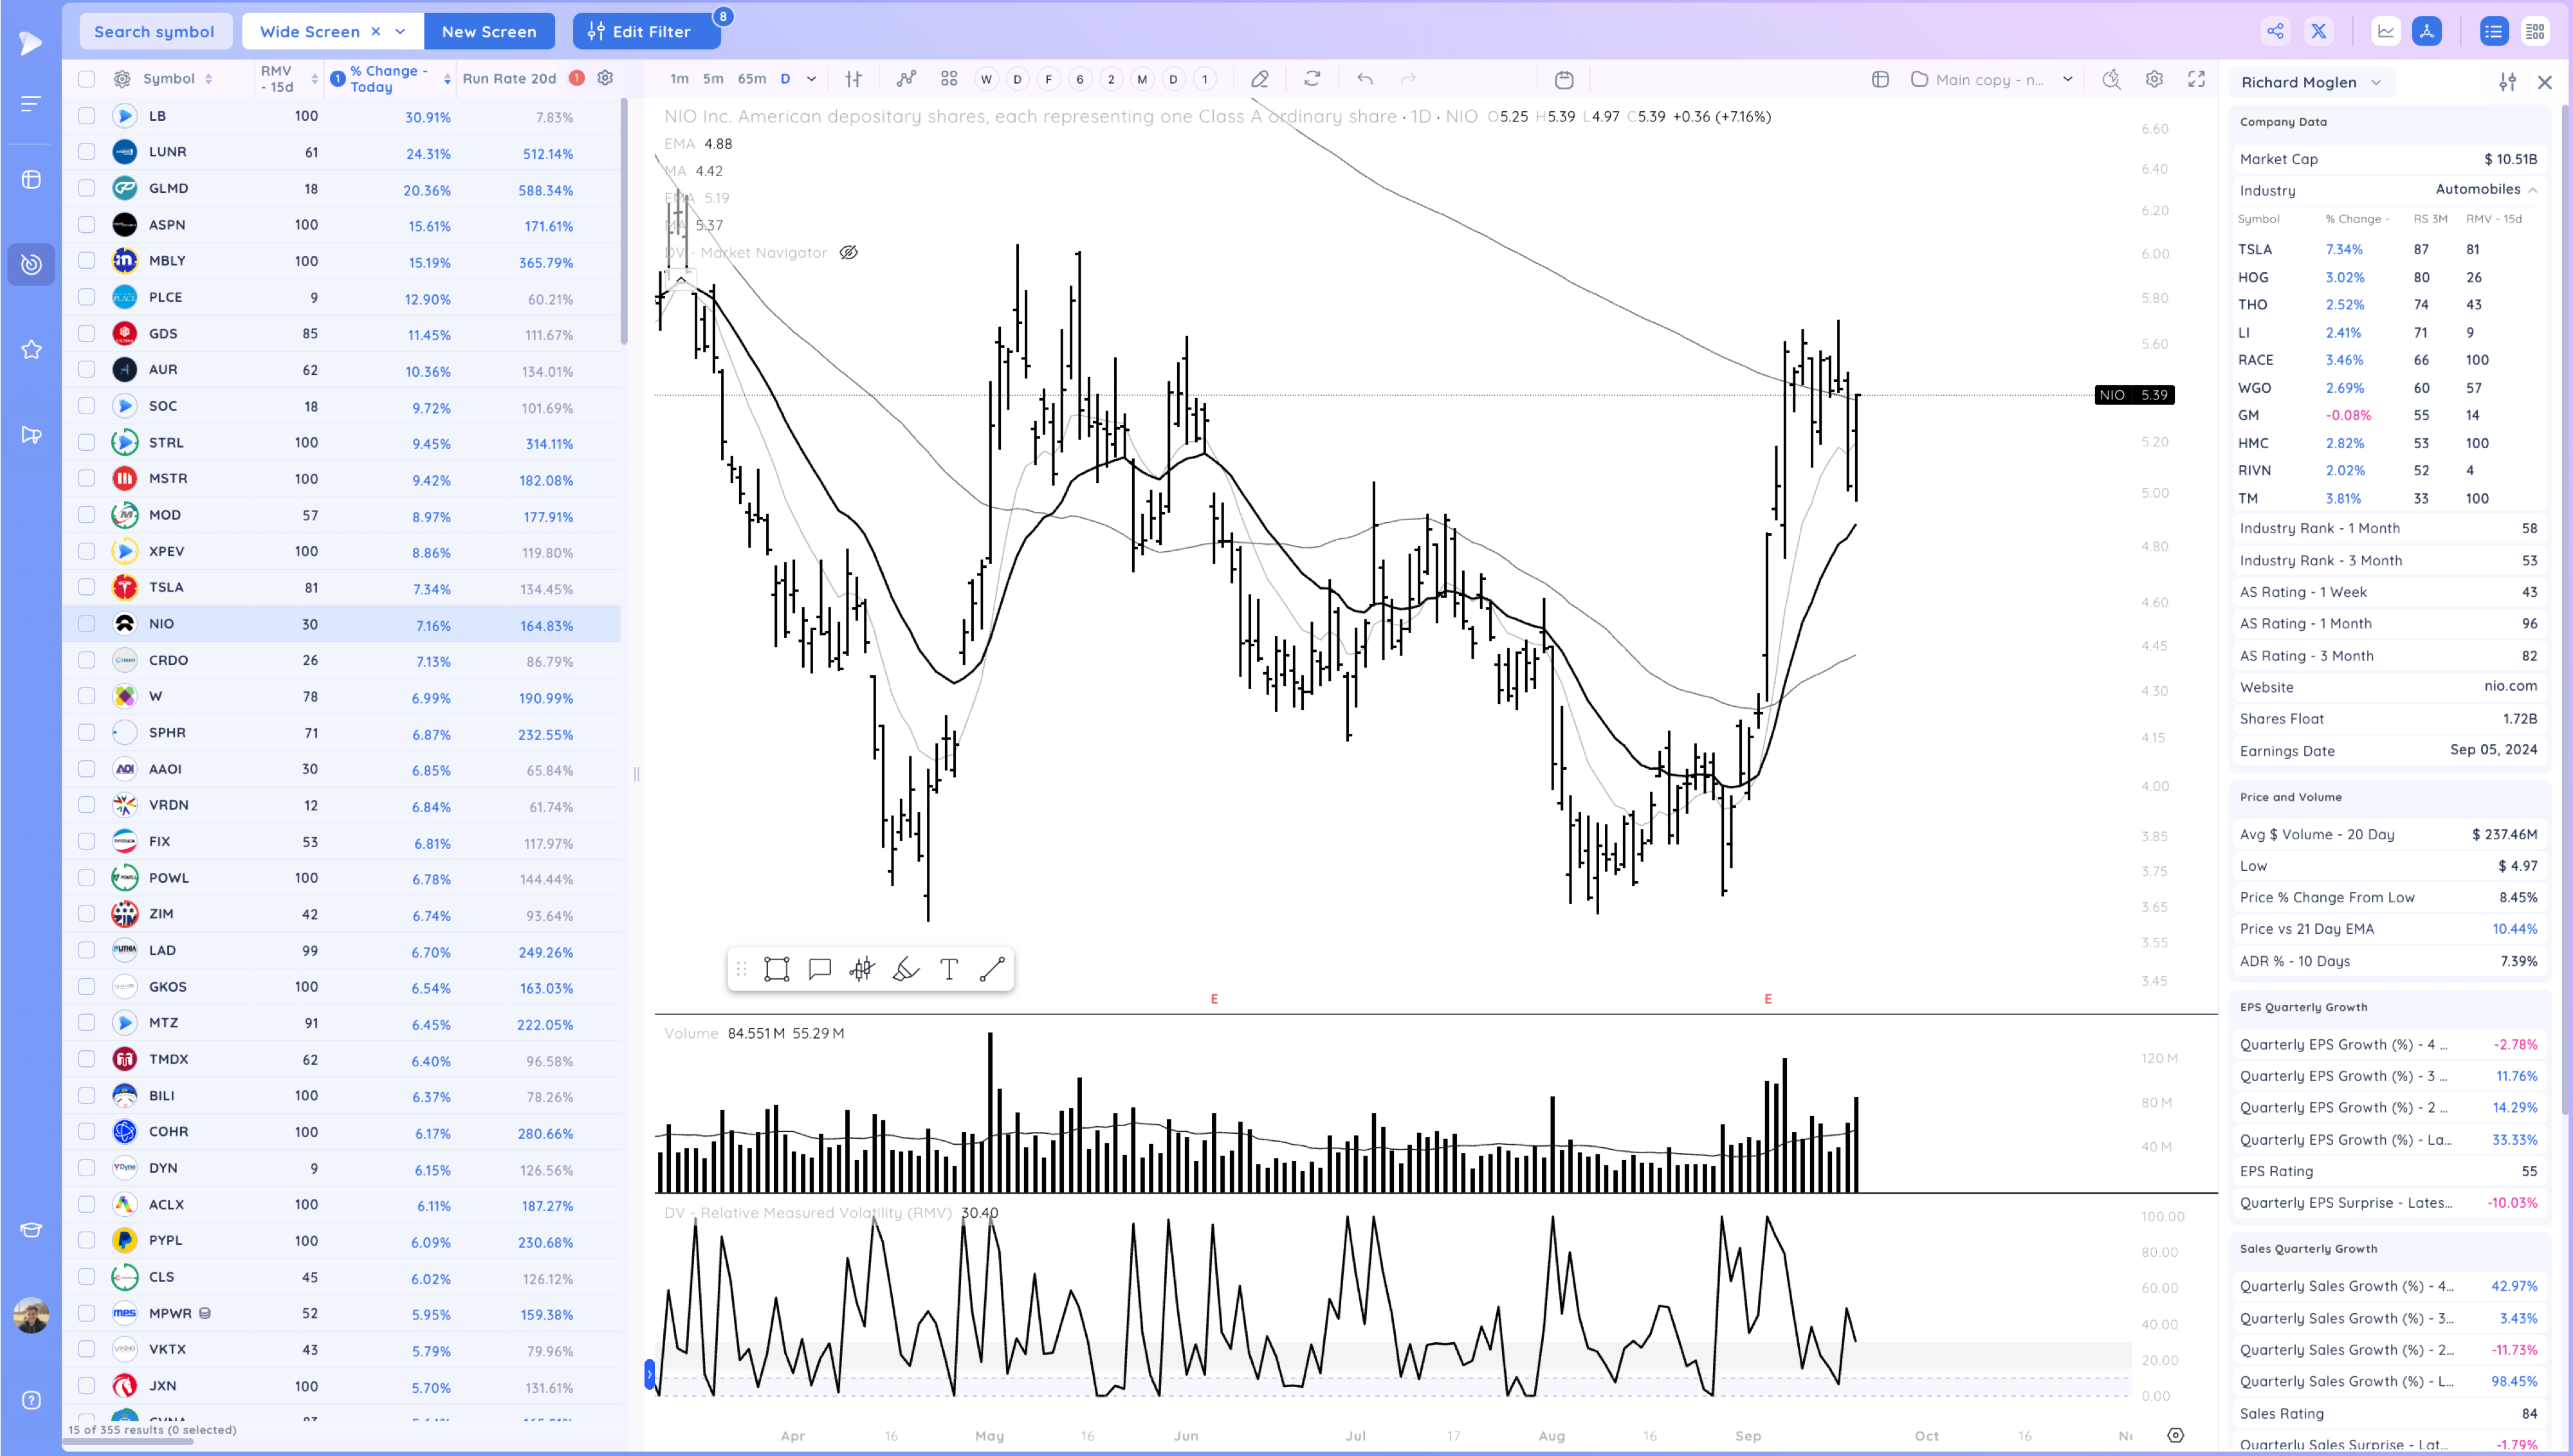
Task: Click the Search symbol field
Action: [x=154, y=31]
